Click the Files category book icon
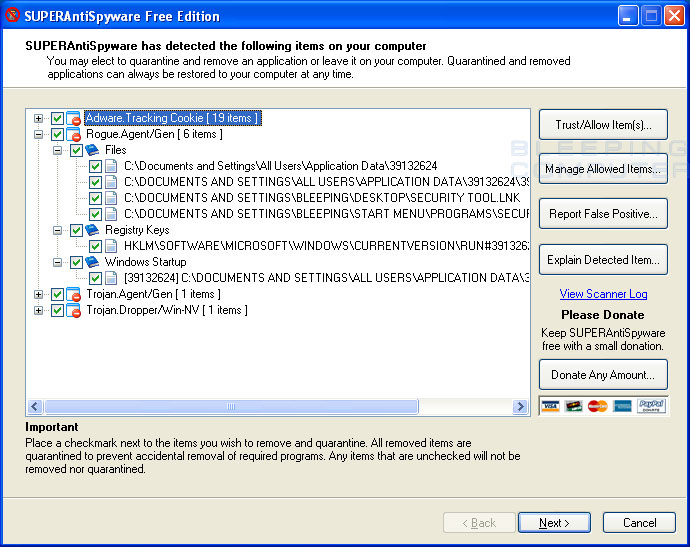This screenshot has height=547, width=690. click(x=92, y=150)
